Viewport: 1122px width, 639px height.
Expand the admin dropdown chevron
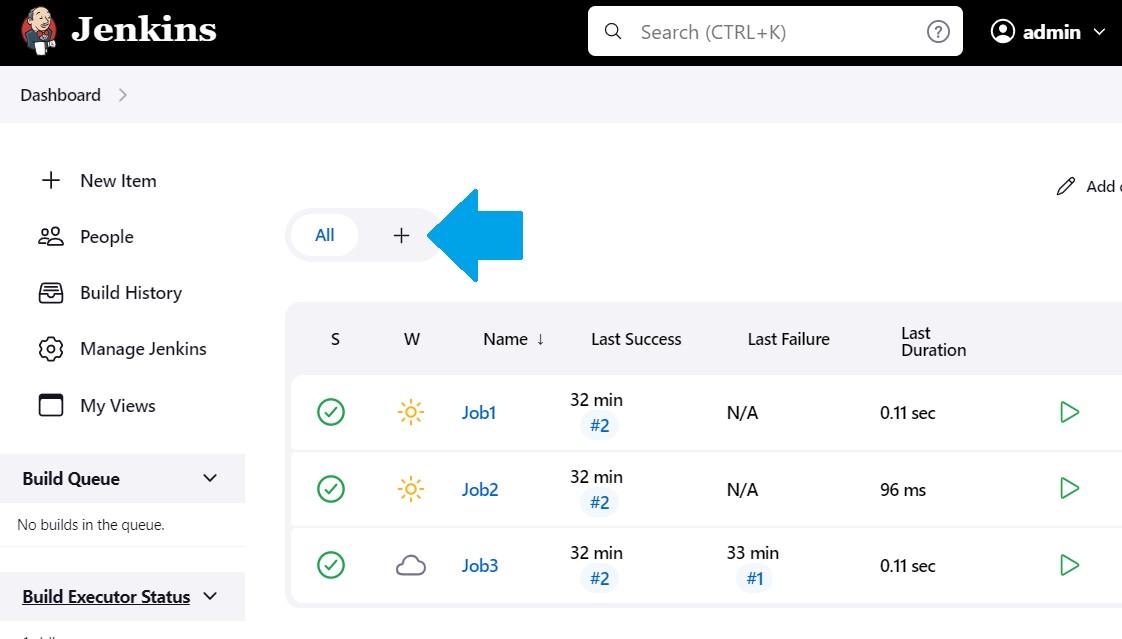click(1100, 32)
